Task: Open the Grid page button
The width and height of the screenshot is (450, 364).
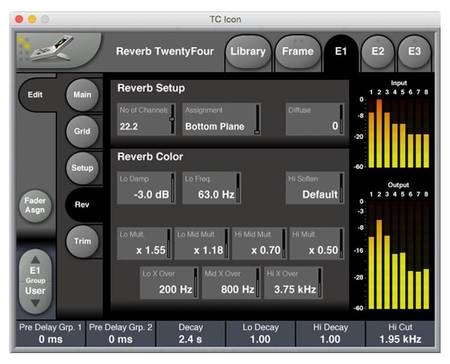Action: 82,131
